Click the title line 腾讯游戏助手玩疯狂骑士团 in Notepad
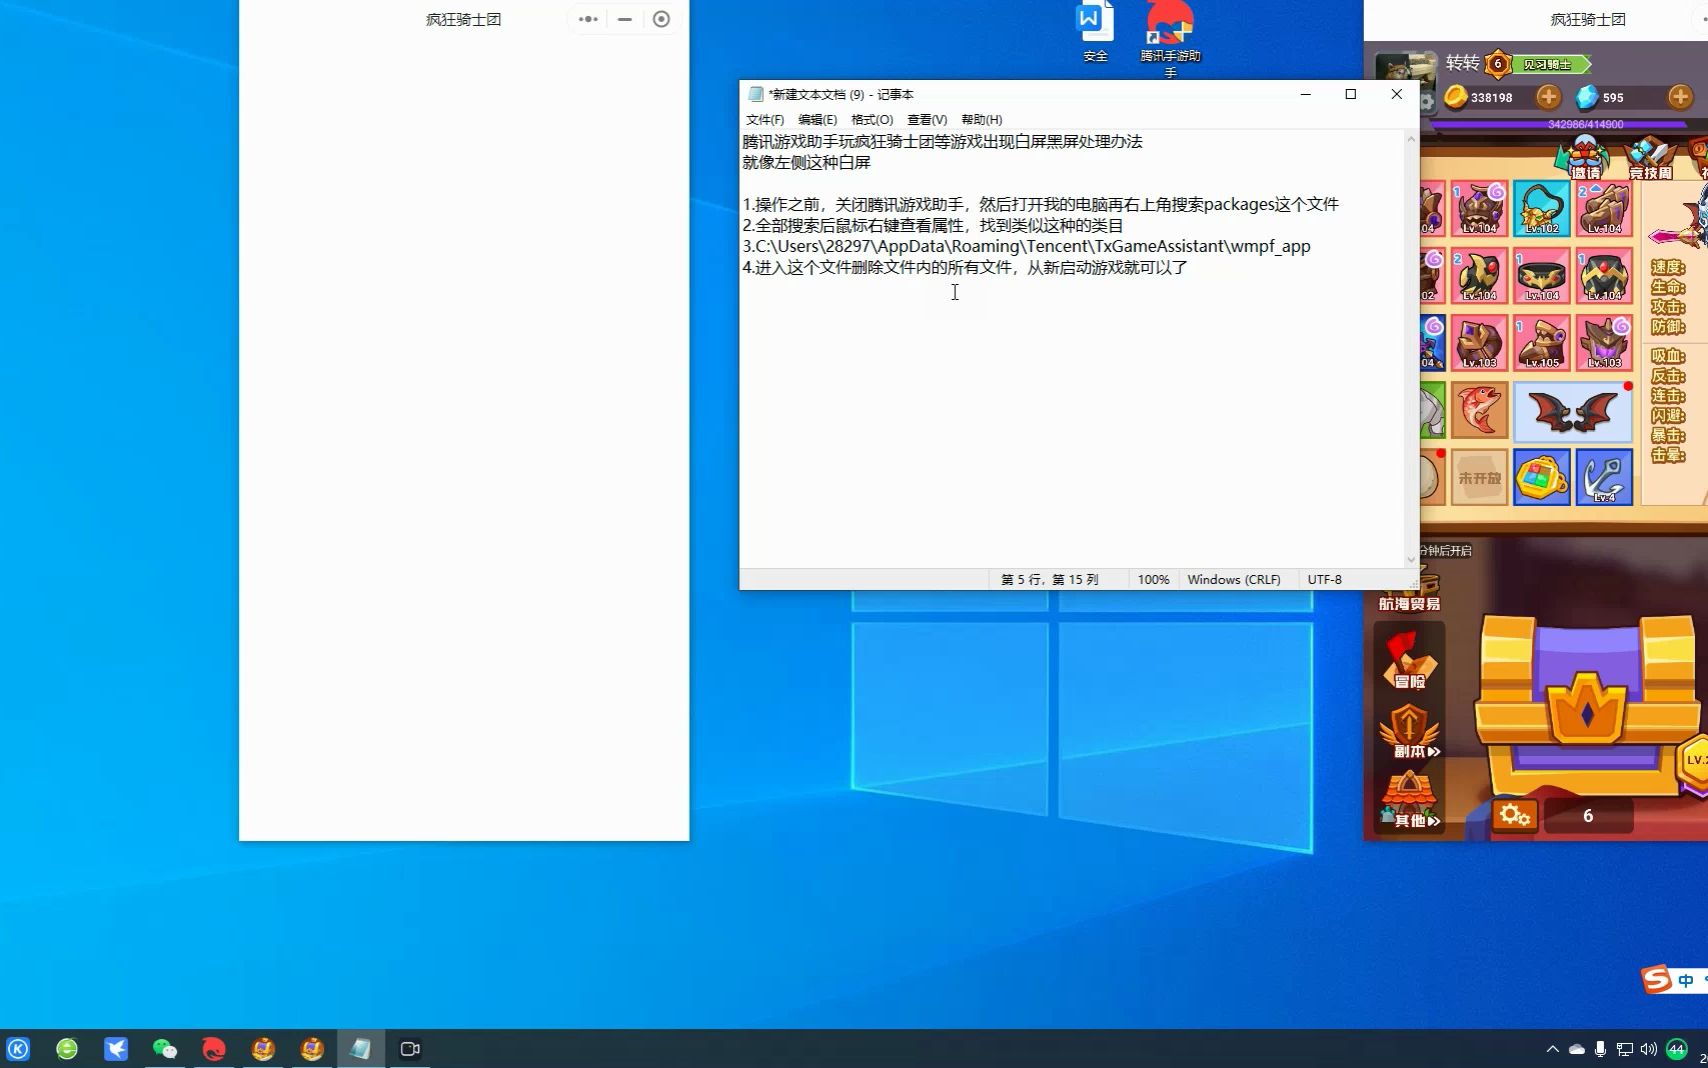1708x1068 pixels. 942,141
